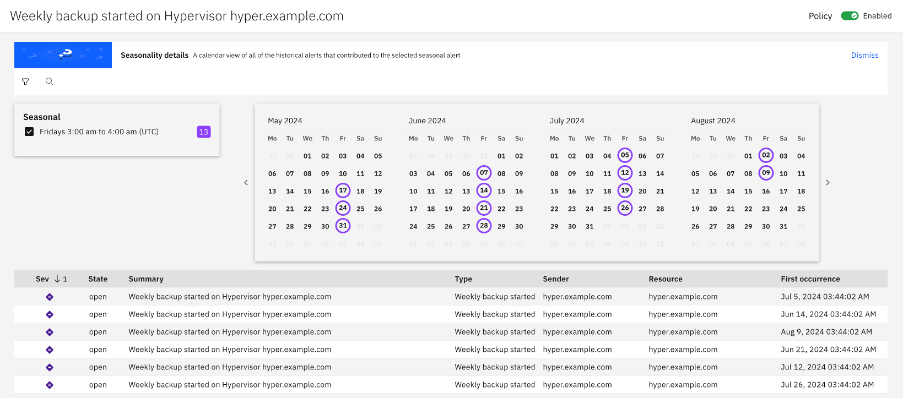
Task: Click the Seasonal panel heading
Action: point(42,117)
